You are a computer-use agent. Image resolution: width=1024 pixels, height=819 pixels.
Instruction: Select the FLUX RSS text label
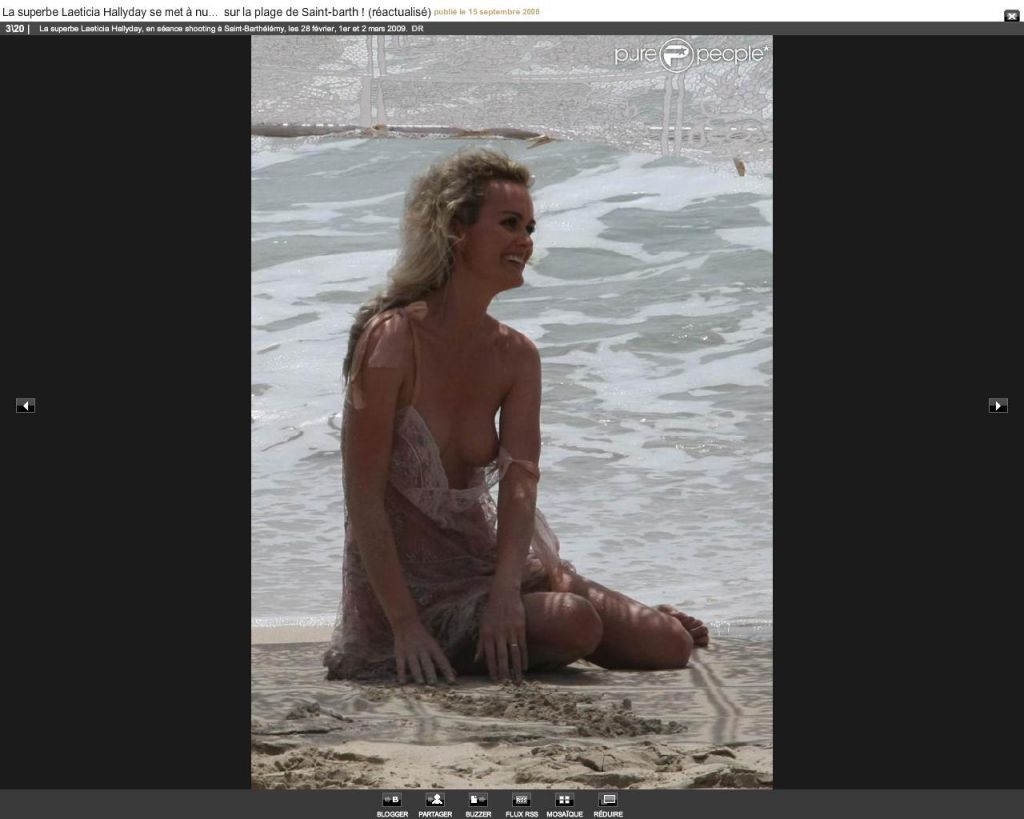[521, 814]
